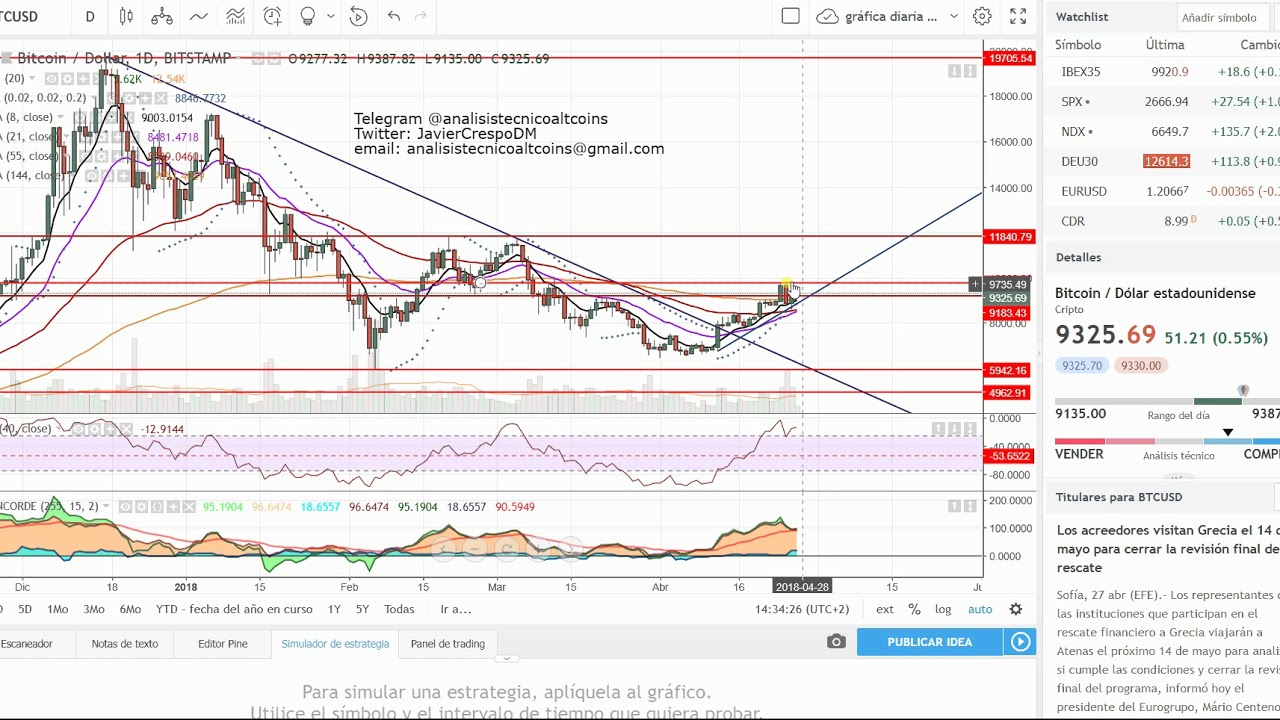Open price scale settings gear

click(x=1016, y=609)
